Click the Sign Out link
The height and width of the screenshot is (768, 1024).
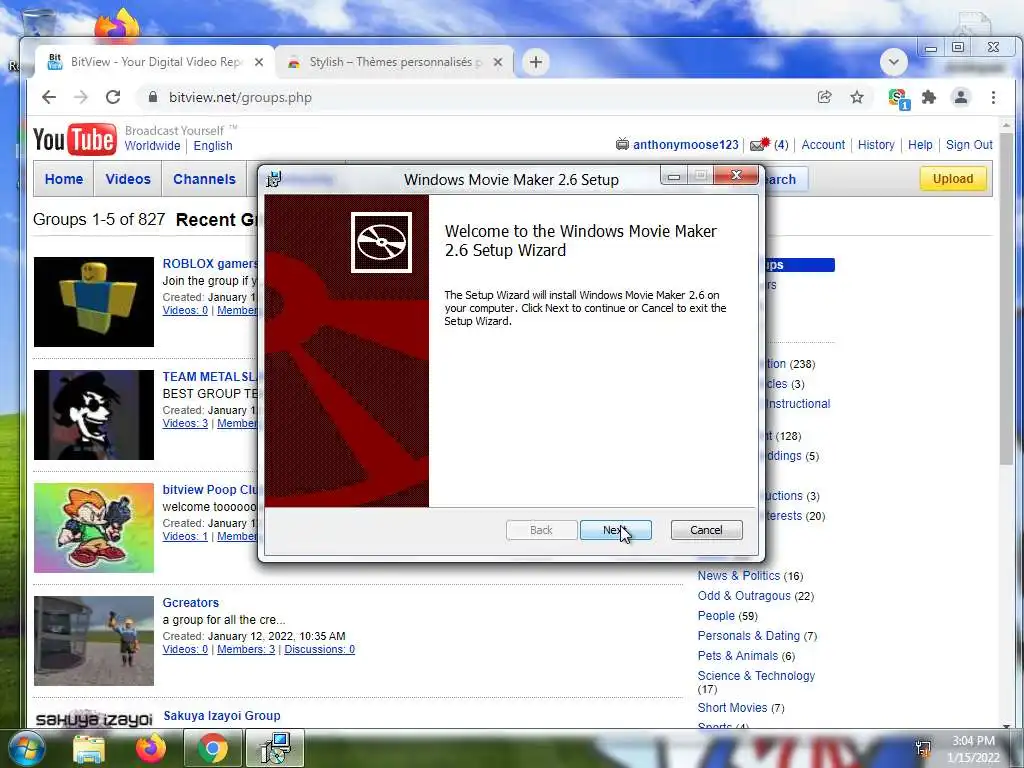tap(969, 145)
